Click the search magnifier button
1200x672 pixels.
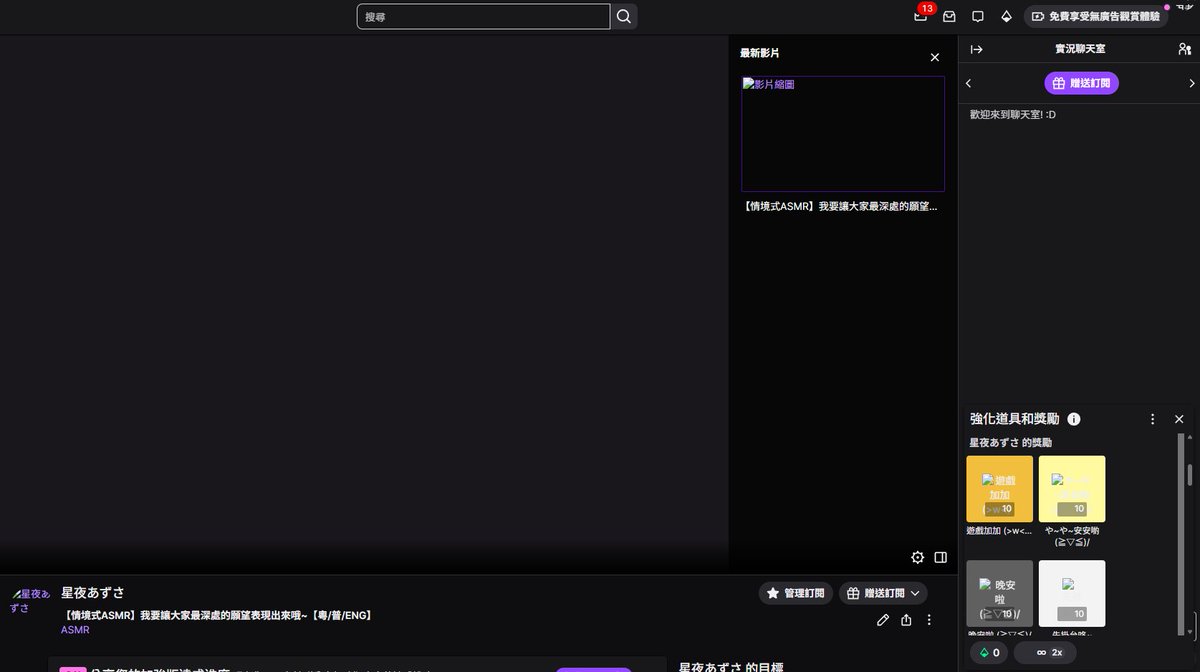click(x=624, y=17)
